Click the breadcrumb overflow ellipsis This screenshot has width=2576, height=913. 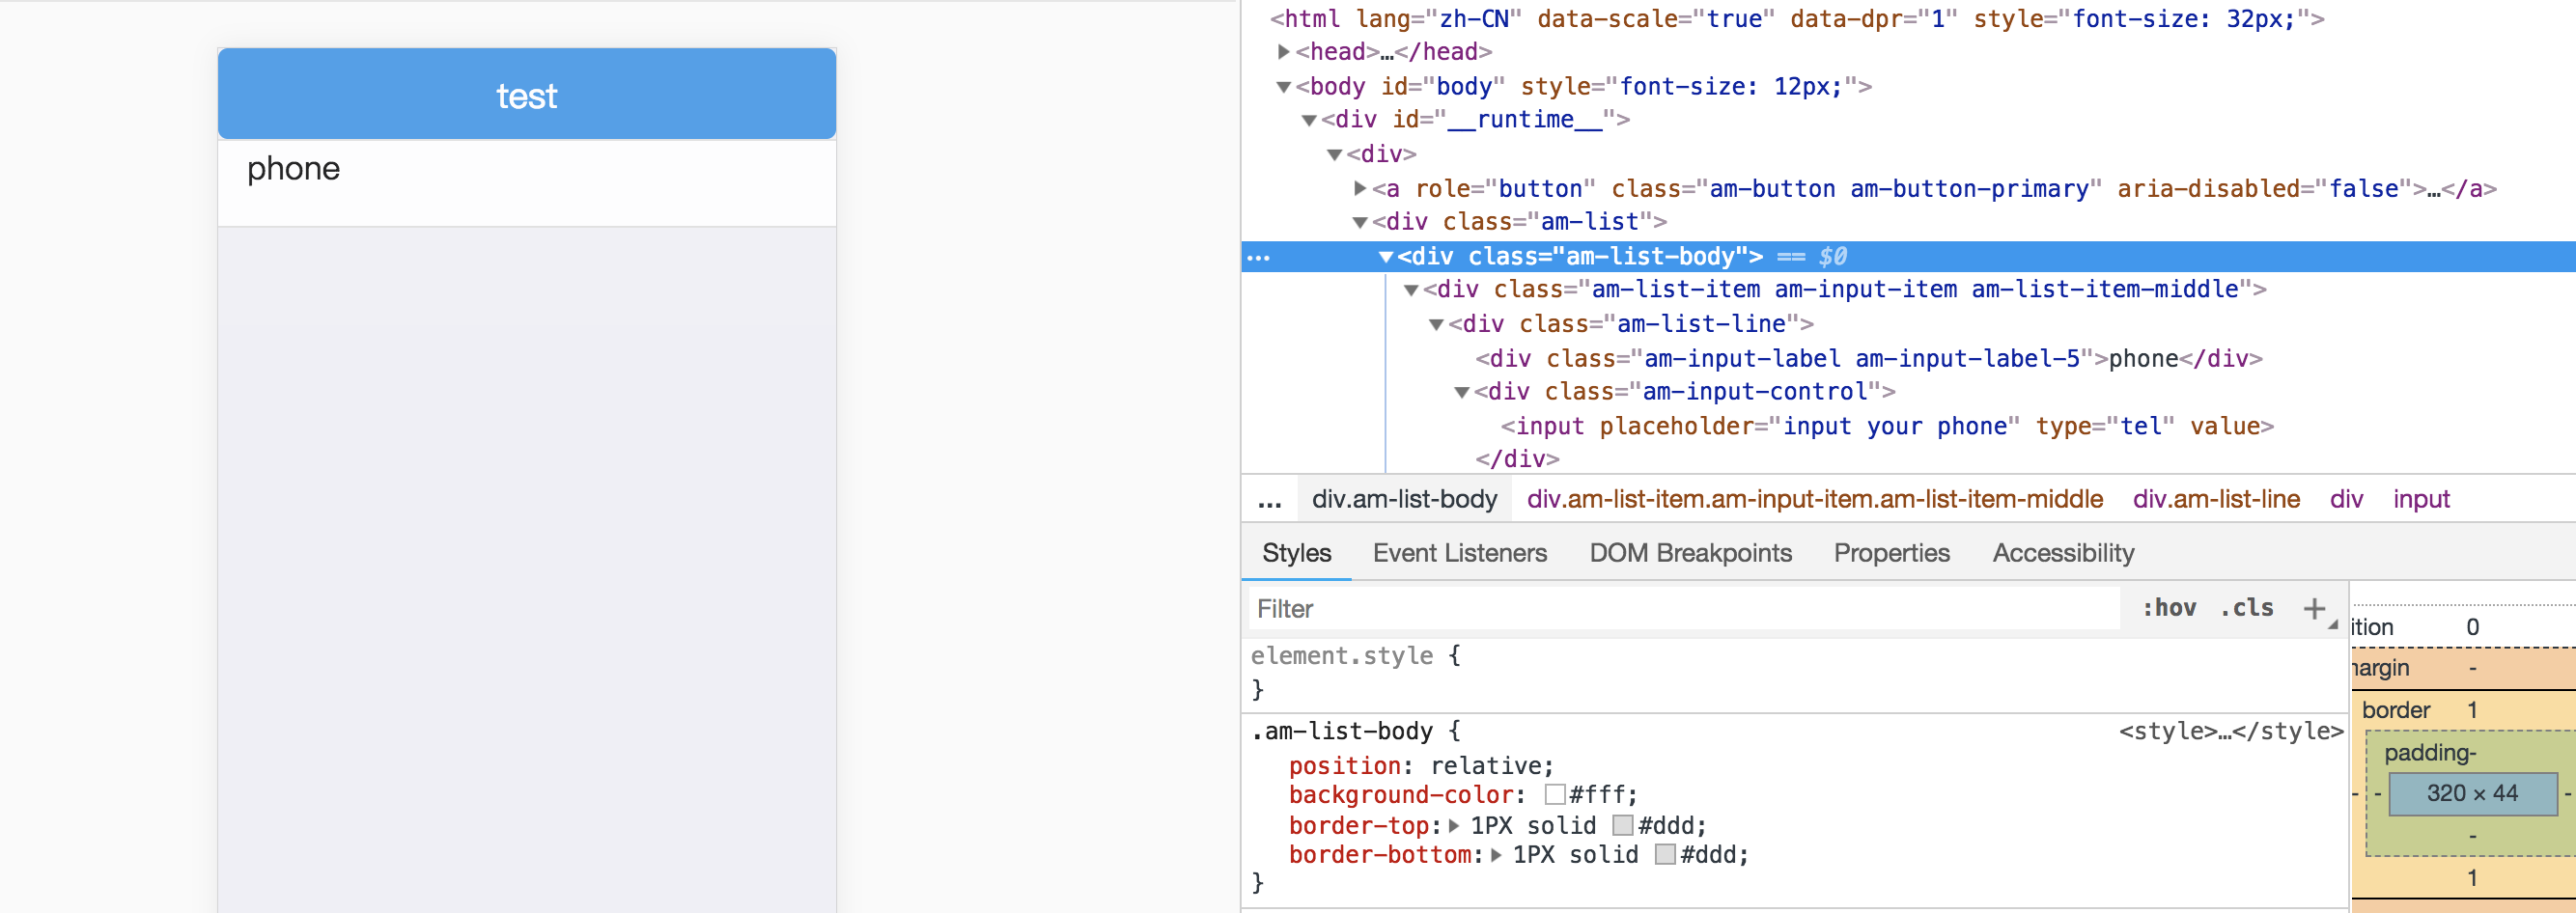coord(1269,500)
